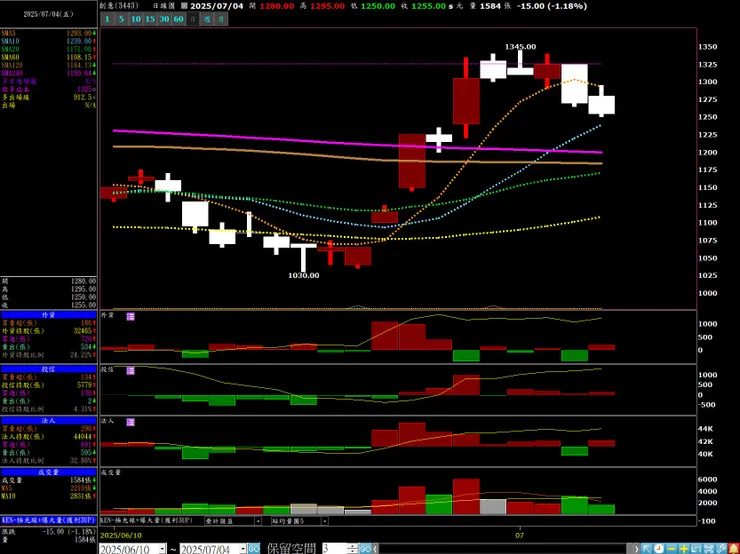Click the SMA20 legend entry
Viewport: 740px width, 554px height.
49,49
